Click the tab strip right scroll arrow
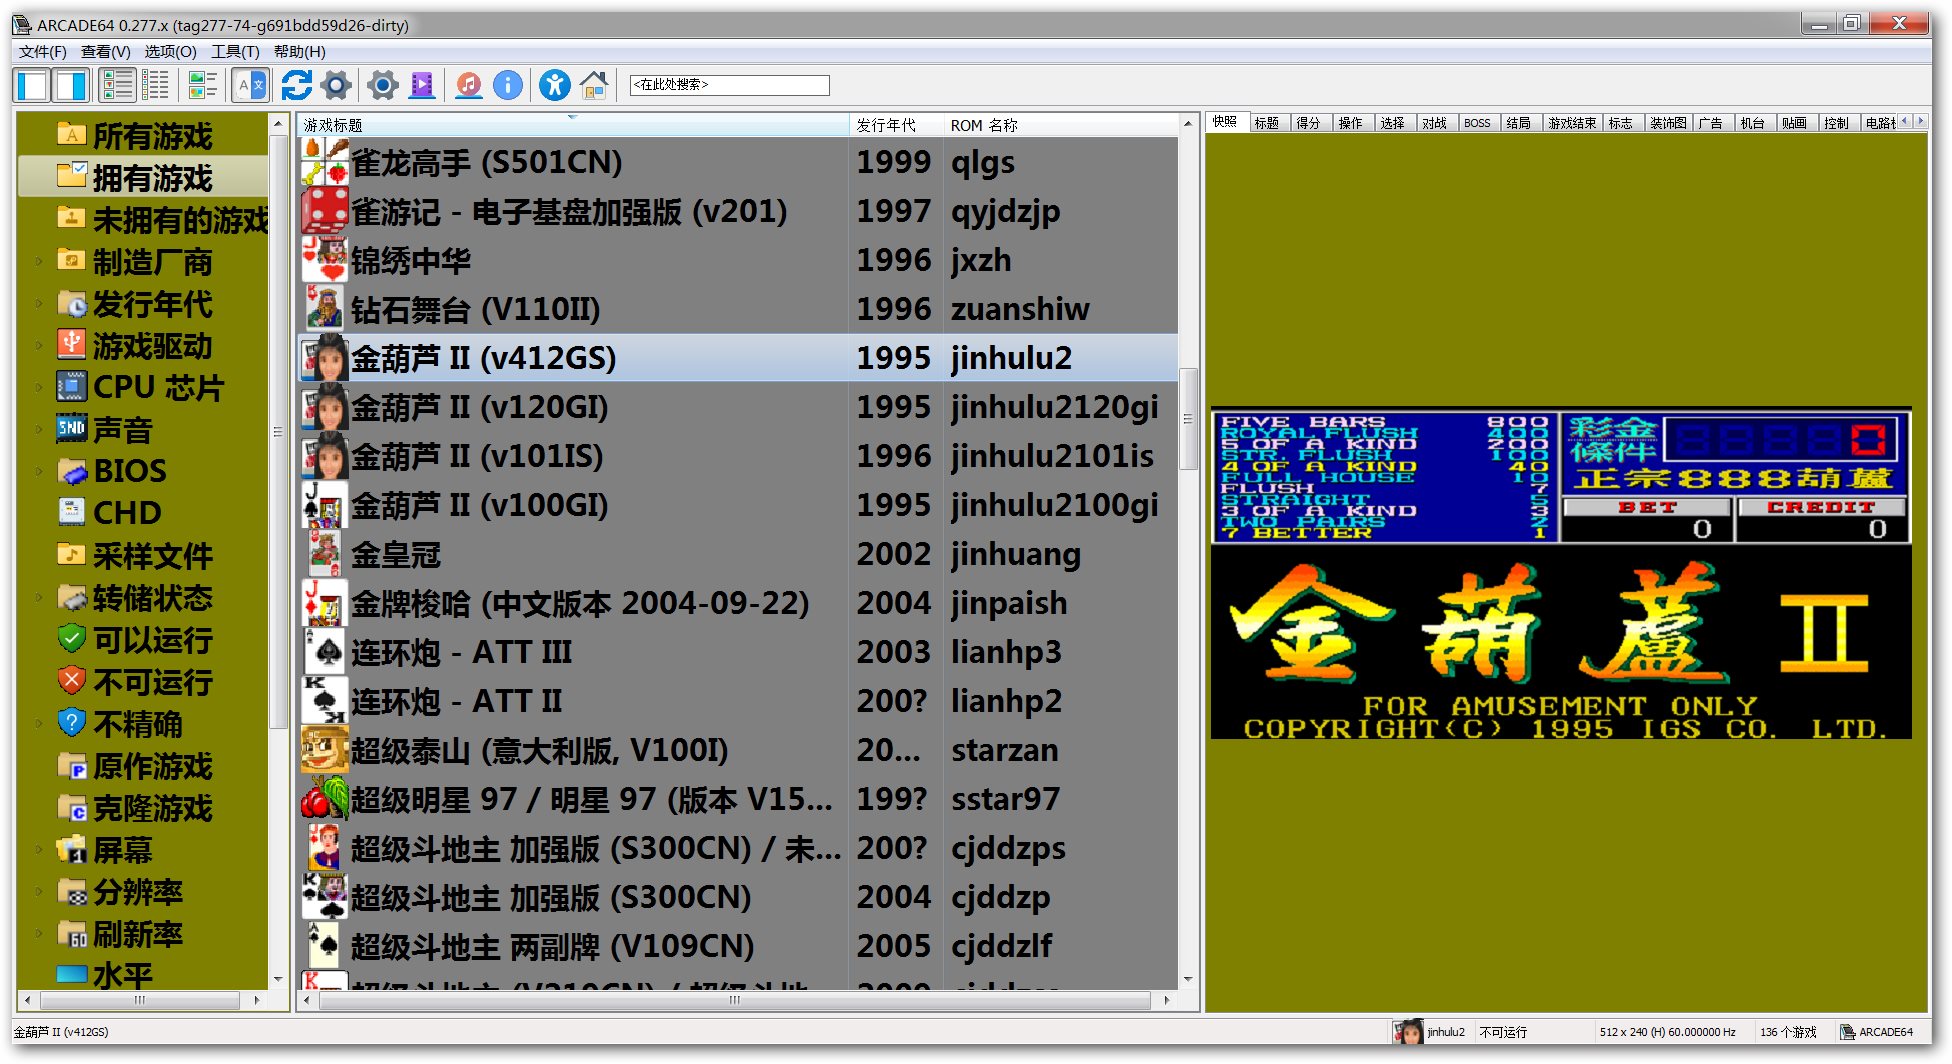Viewport: 1952px width, 1064px height. tap(1919, 121)
